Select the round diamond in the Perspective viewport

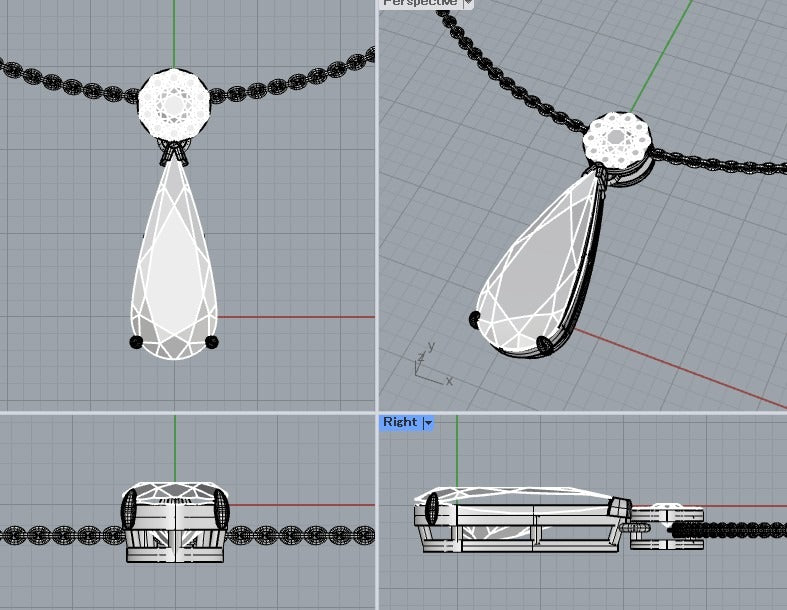[x=617, y=140]
